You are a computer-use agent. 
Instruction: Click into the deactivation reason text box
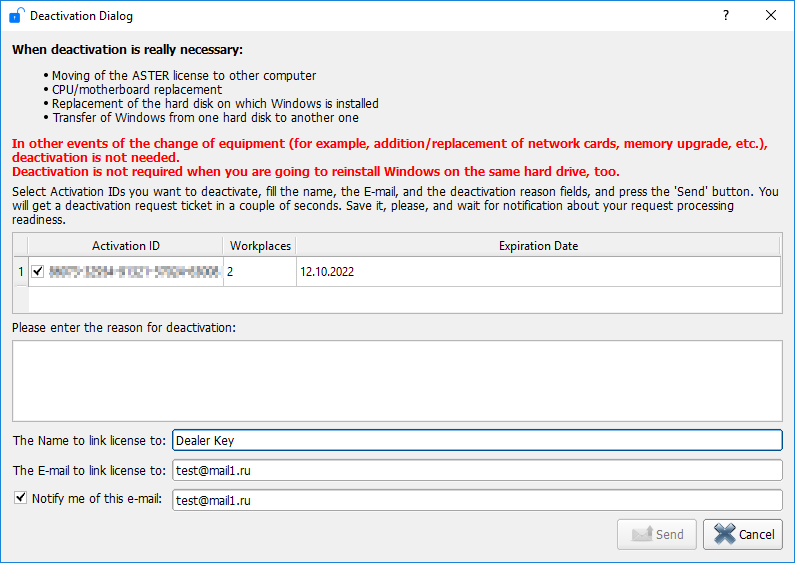point(397,380)
